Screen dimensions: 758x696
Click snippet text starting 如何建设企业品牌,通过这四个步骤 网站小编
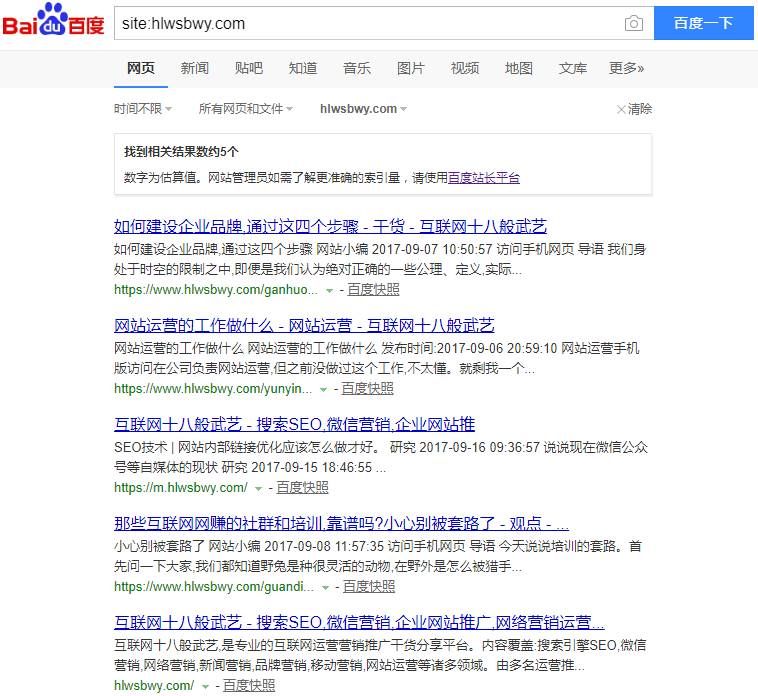380,260
